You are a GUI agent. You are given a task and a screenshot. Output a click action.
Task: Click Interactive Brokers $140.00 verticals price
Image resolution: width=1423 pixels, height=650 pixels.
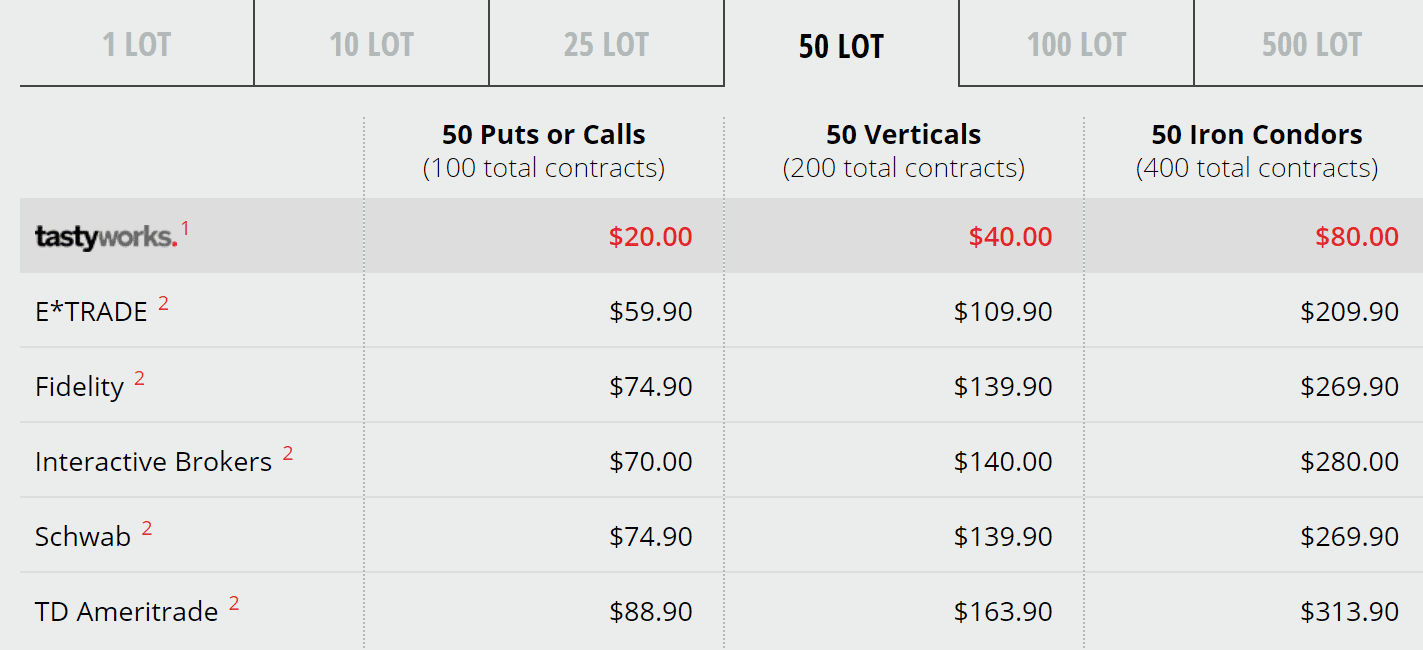tap(1003, 462)
